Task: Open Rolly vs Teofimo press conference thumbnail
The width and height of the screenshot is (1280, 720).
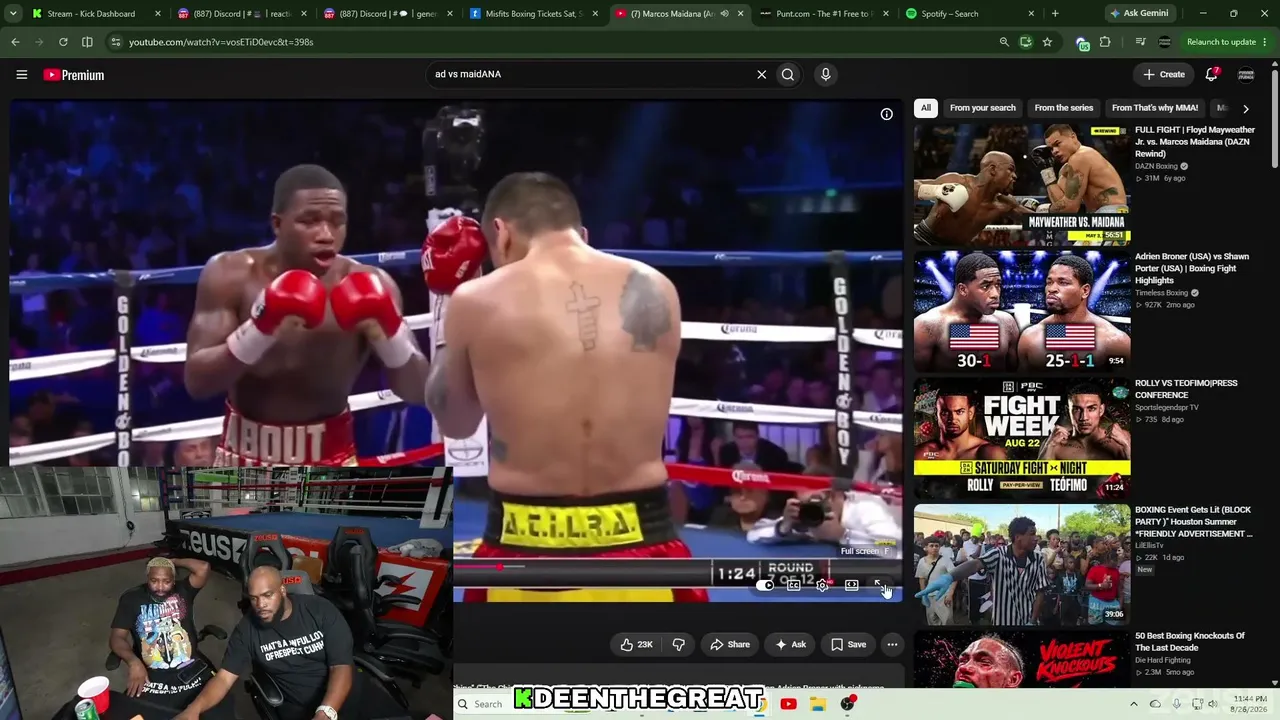Action: point(1022,437)
